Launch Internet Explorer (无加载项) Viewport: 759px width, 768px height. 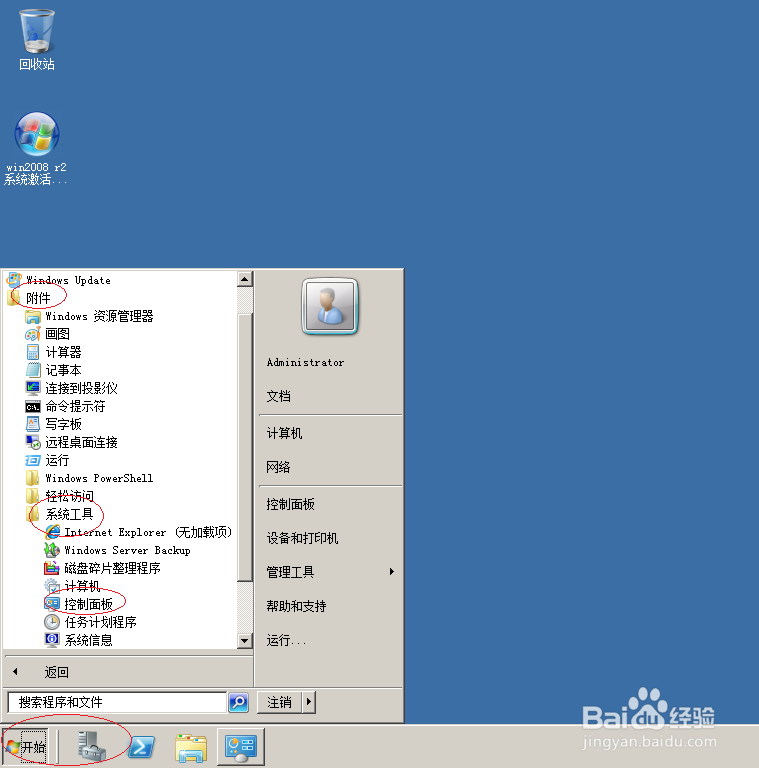pos(138,532)
